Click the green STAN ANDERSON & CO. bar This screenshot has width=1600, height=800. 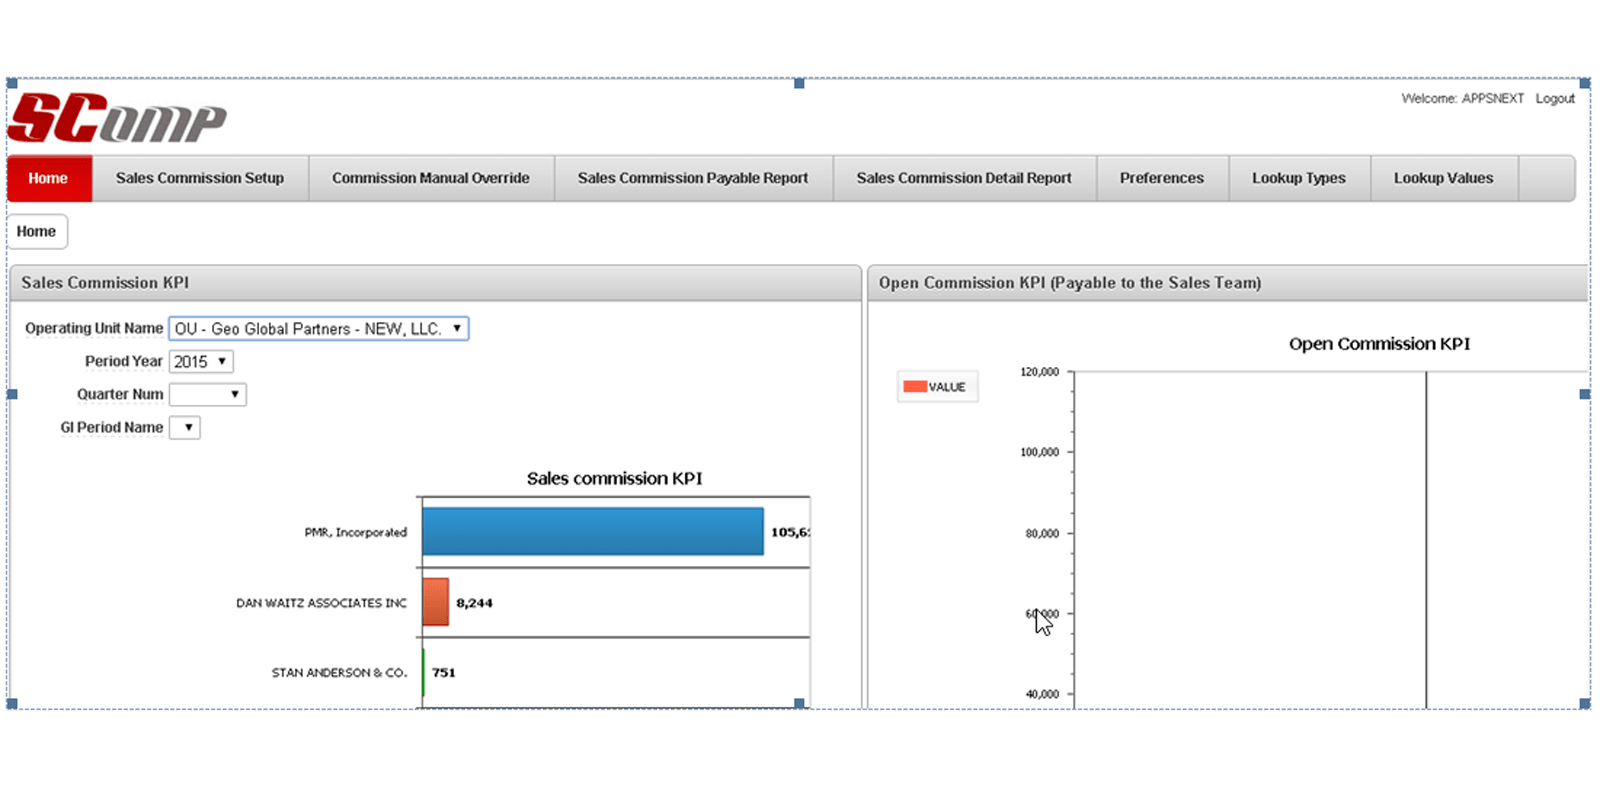point(423,672)
